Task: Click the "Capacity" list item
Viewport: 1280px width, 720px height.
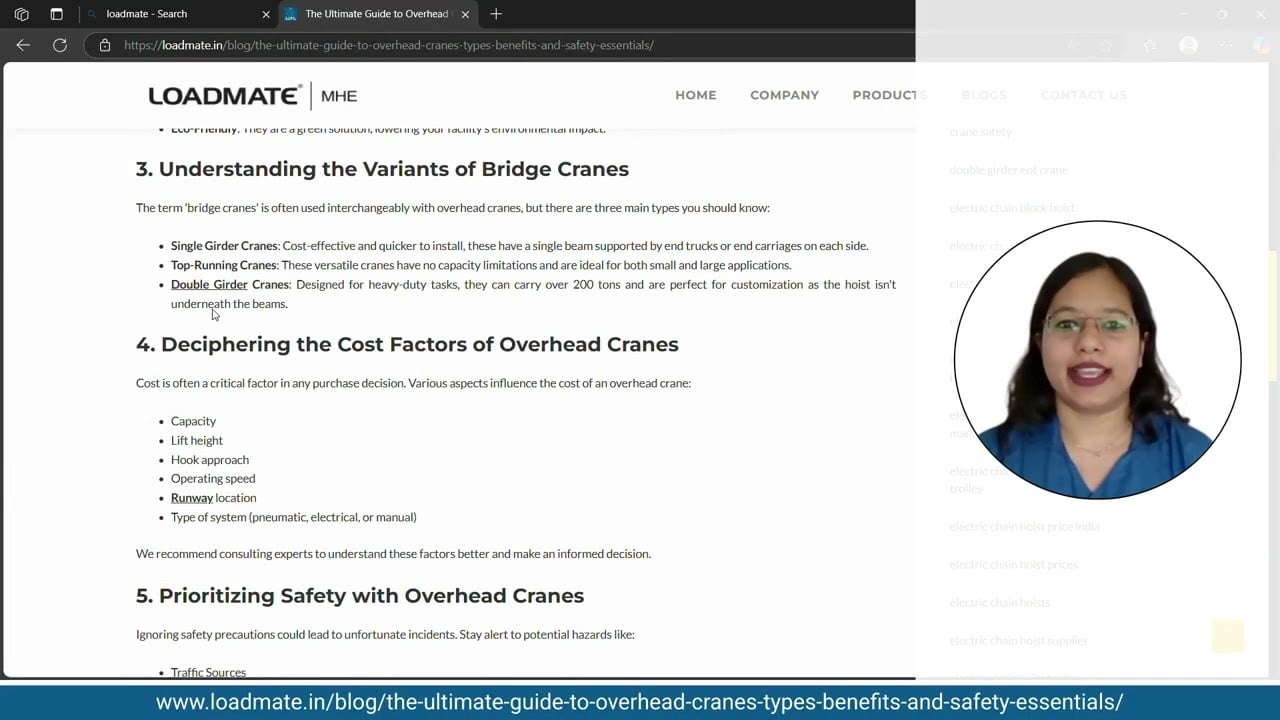Action: coord(193,422)
